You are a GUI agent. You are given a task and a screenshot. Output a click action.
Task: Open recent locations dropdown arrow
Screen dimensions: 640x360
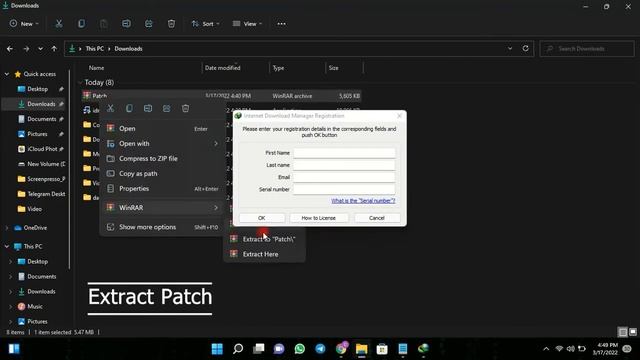tap(40, 49)
